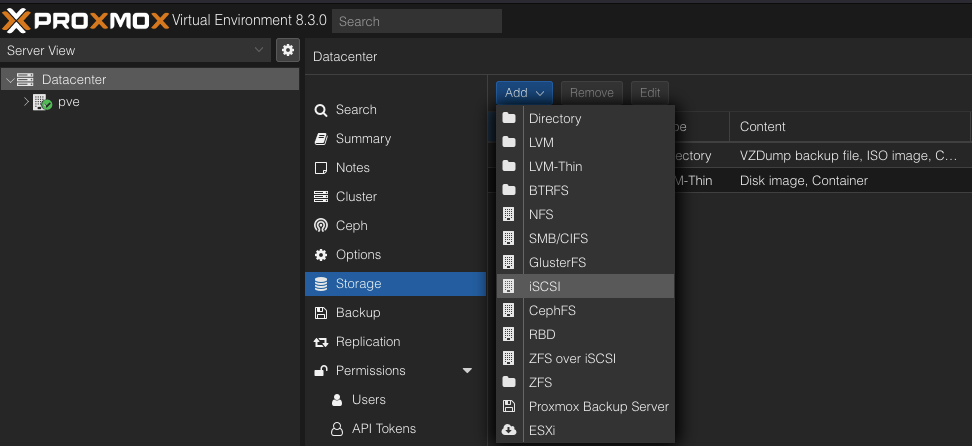The image size is (972, 446).
Task: Click the building icon beside NFS
Action: 509,215
